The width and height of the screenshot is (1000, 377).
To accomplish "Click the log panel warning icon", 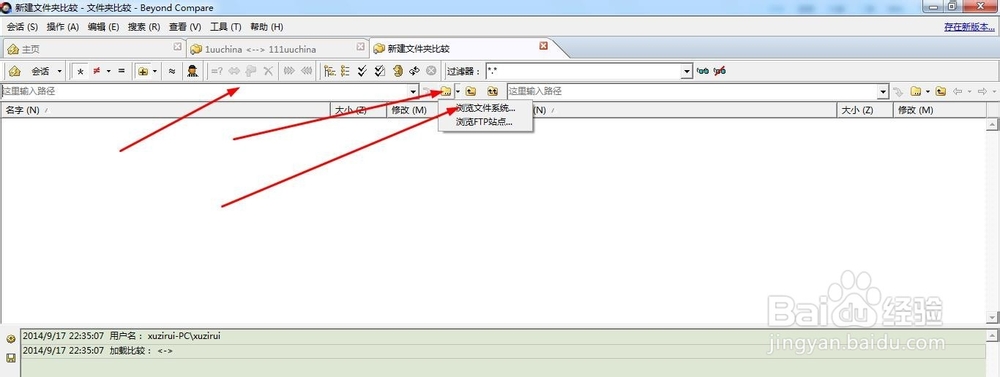I will pos(11,339).
